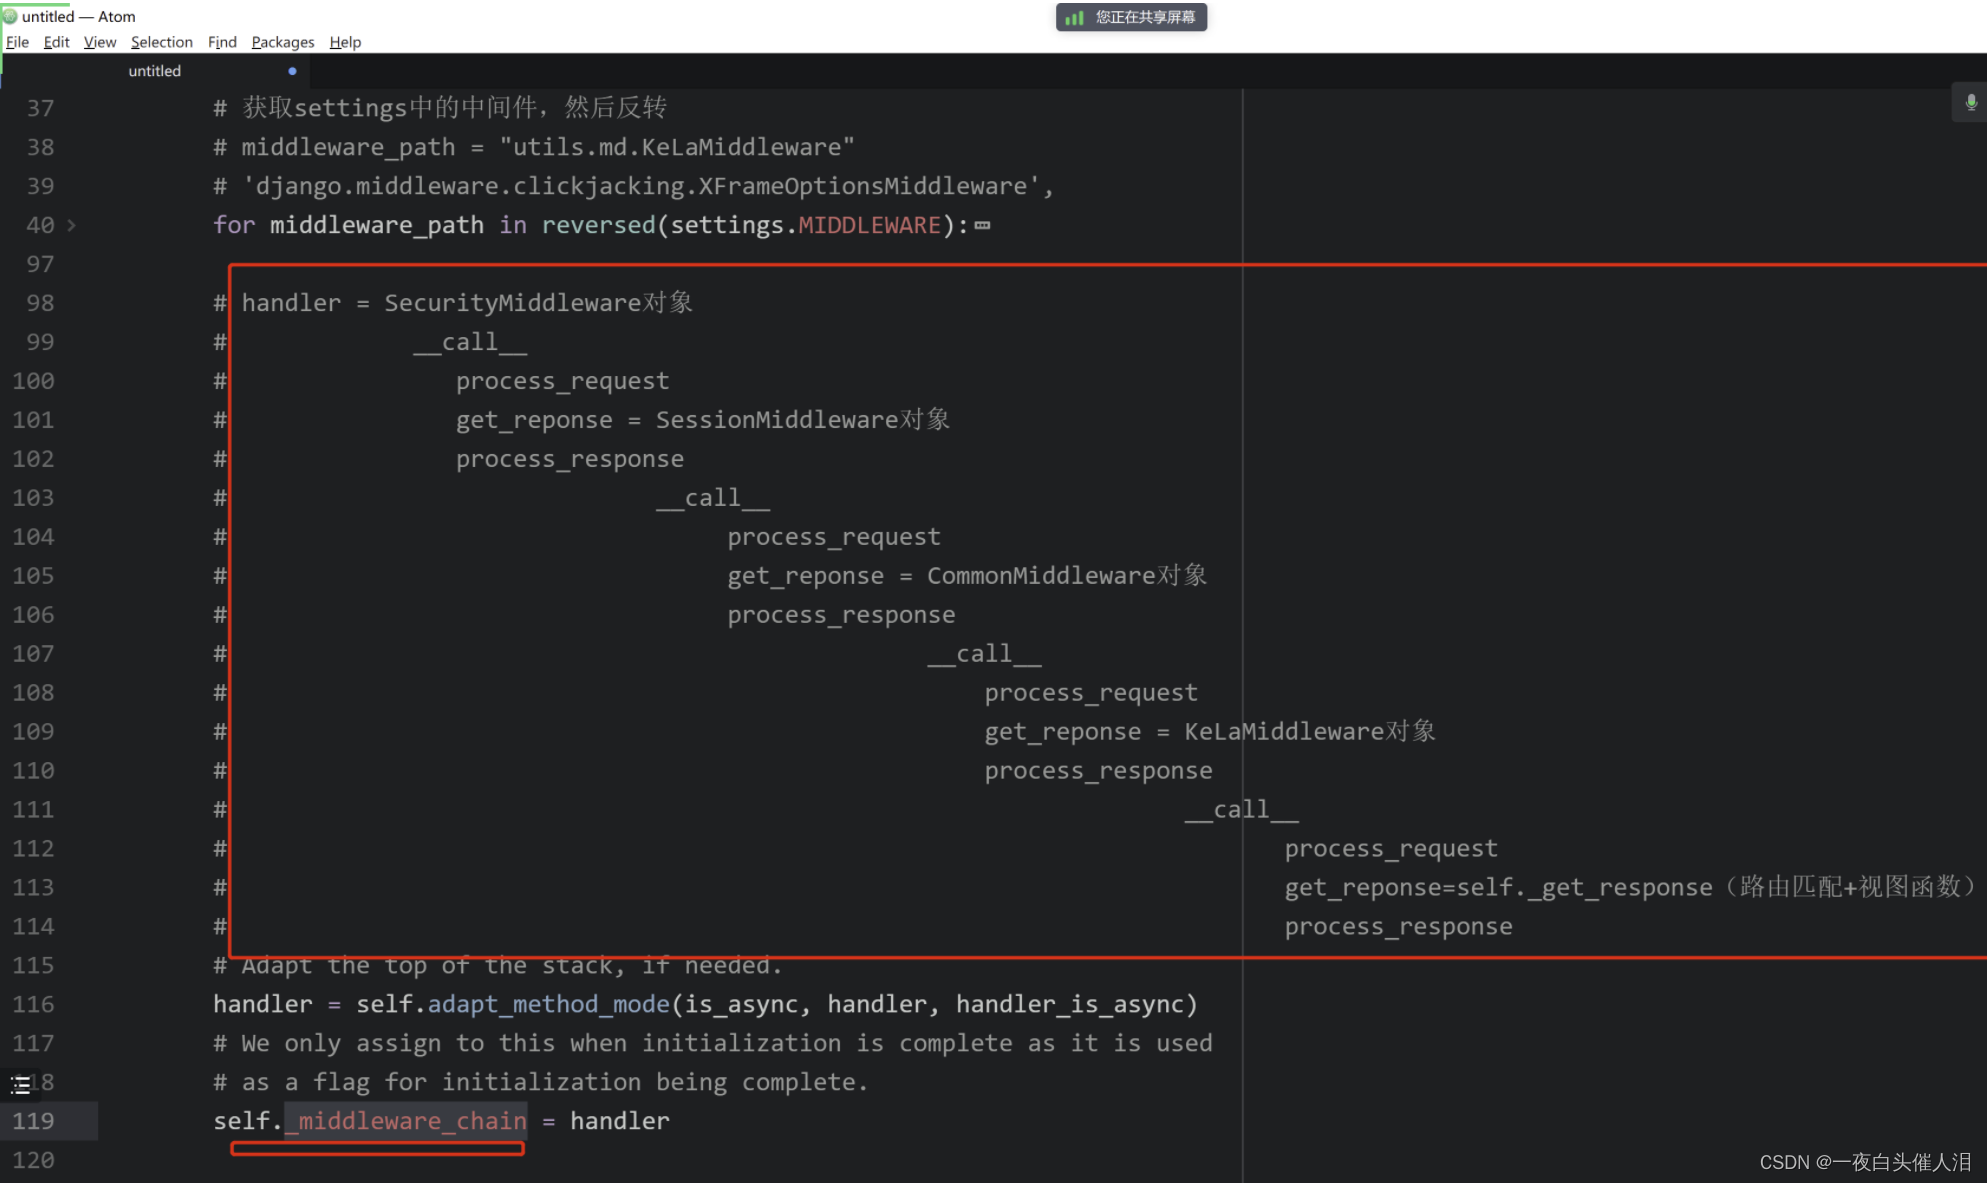Click the for keyword on line 40
The width and height of the screenshot is (1987, 1183).
click(x=234, y=225)
